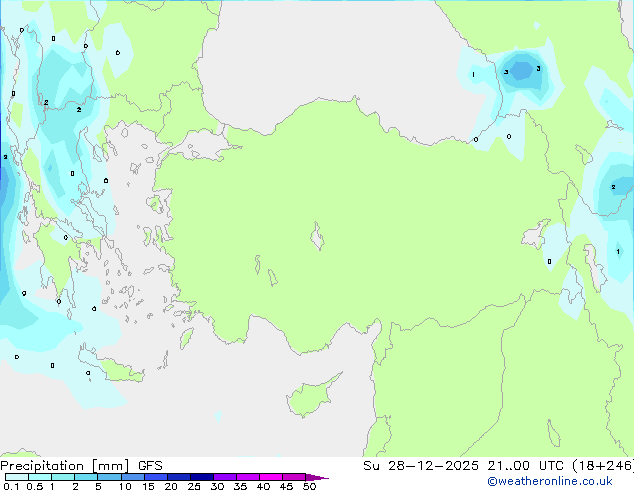
Task: Click the '45' legend scale label
Action: tap(286, 486)
